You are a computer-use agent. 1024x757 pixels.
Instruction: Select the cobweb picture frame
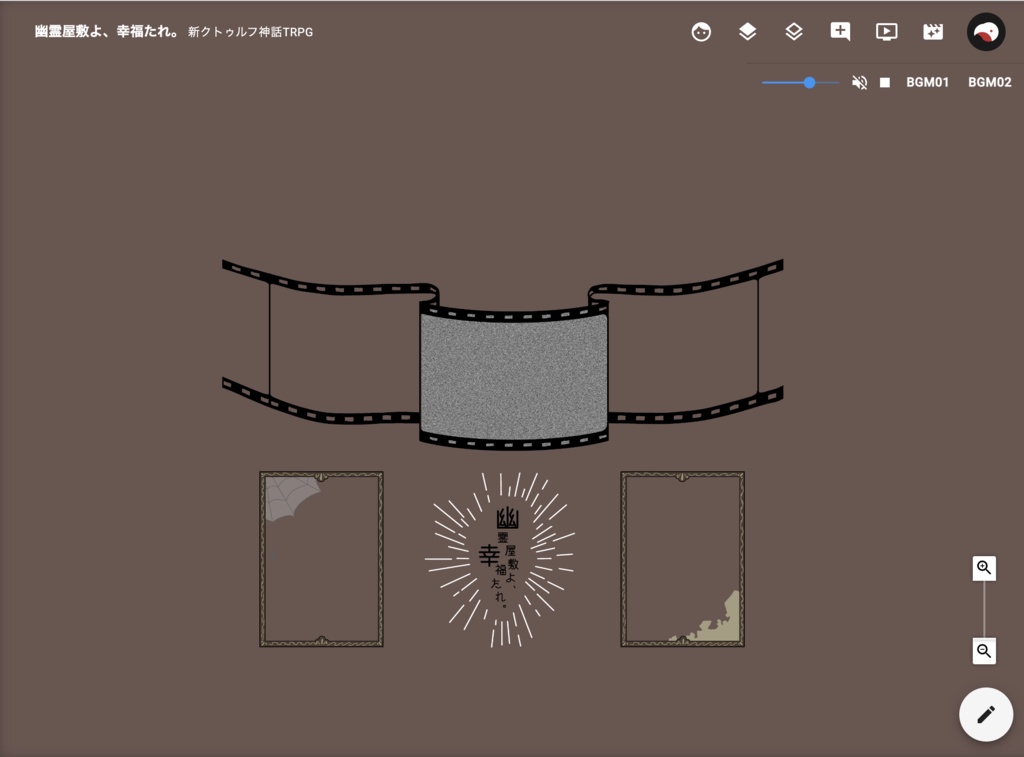[321, 559]
